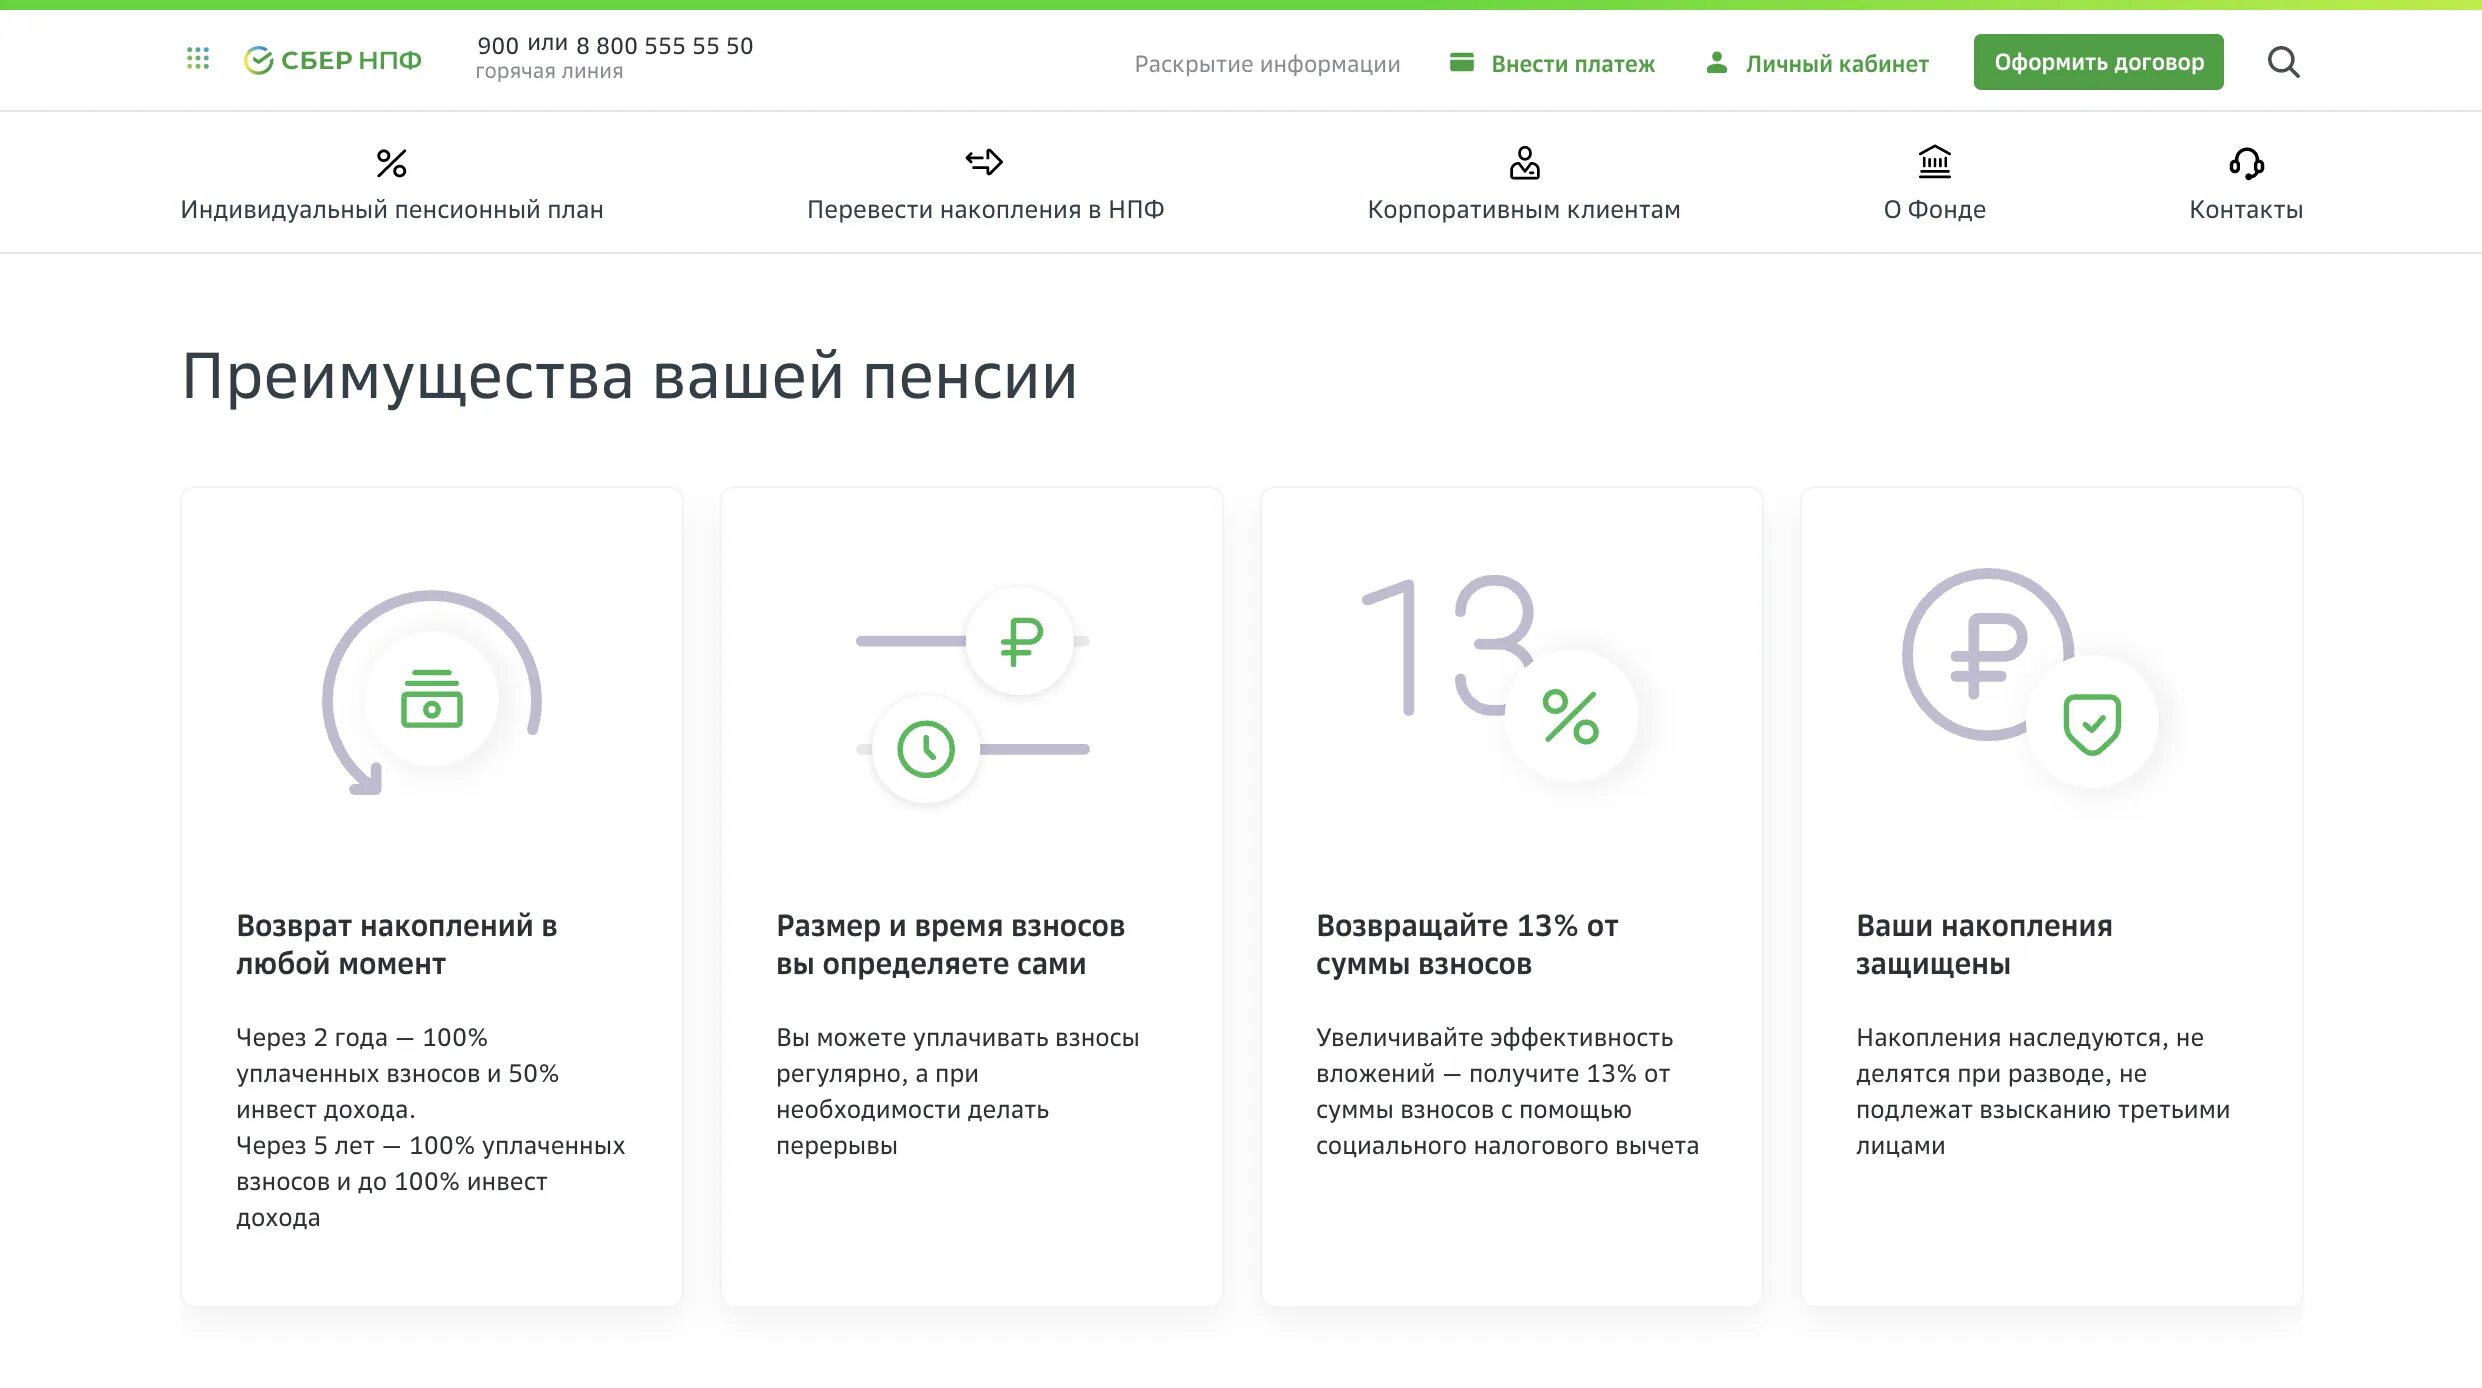
Task: Click the search magnifier icon
Action: tap(2283, 62)
